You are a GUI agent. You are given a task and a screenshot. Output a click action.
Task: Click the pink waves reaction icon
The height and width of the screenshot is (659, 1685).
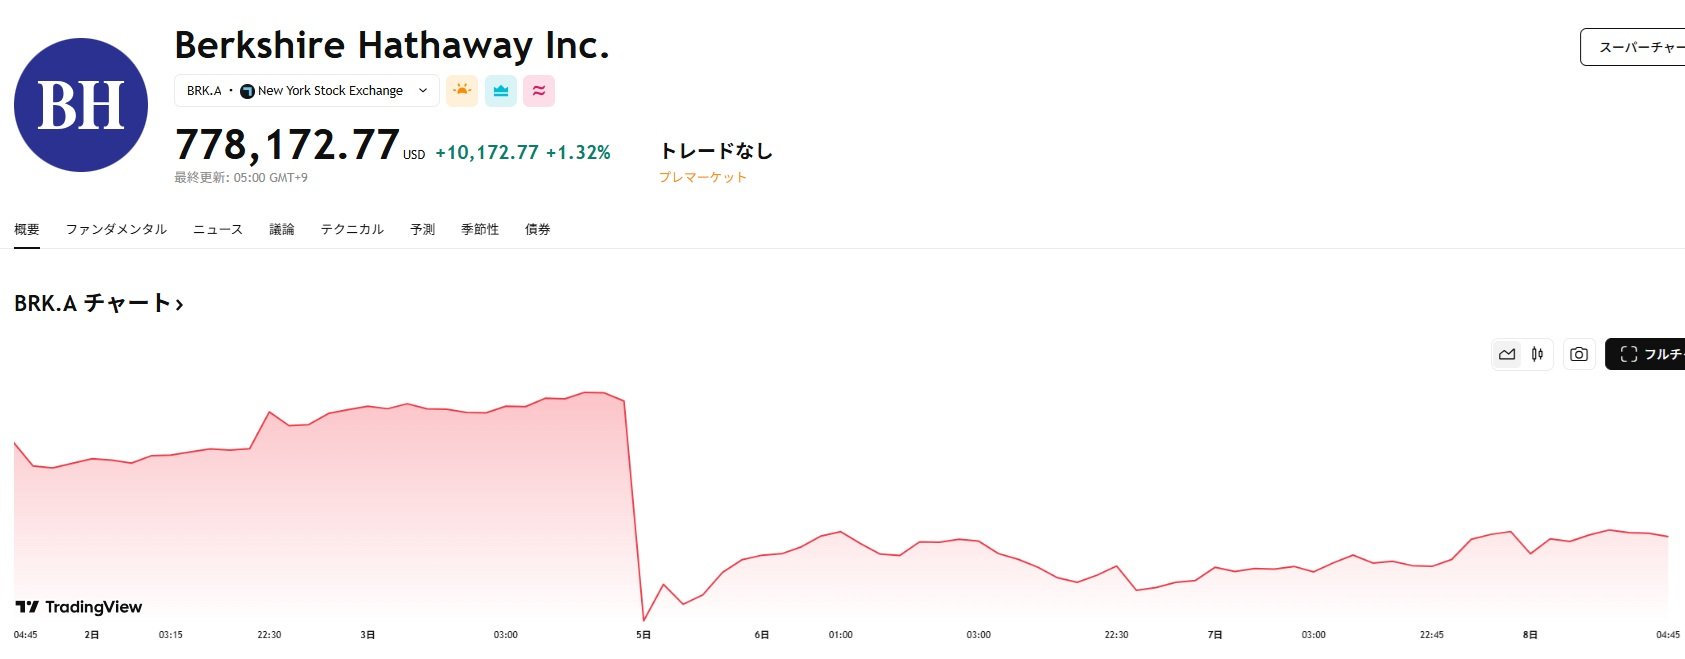pyautogui.click(x=539, y=90)
